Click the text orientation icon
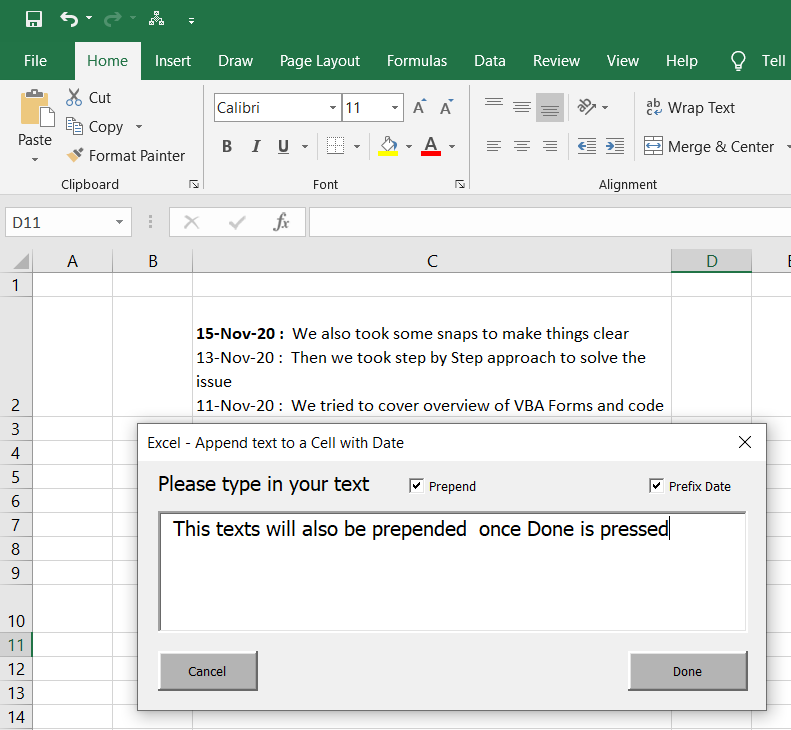The width and height of the screenshot is (791, 730). click(587, 107)
